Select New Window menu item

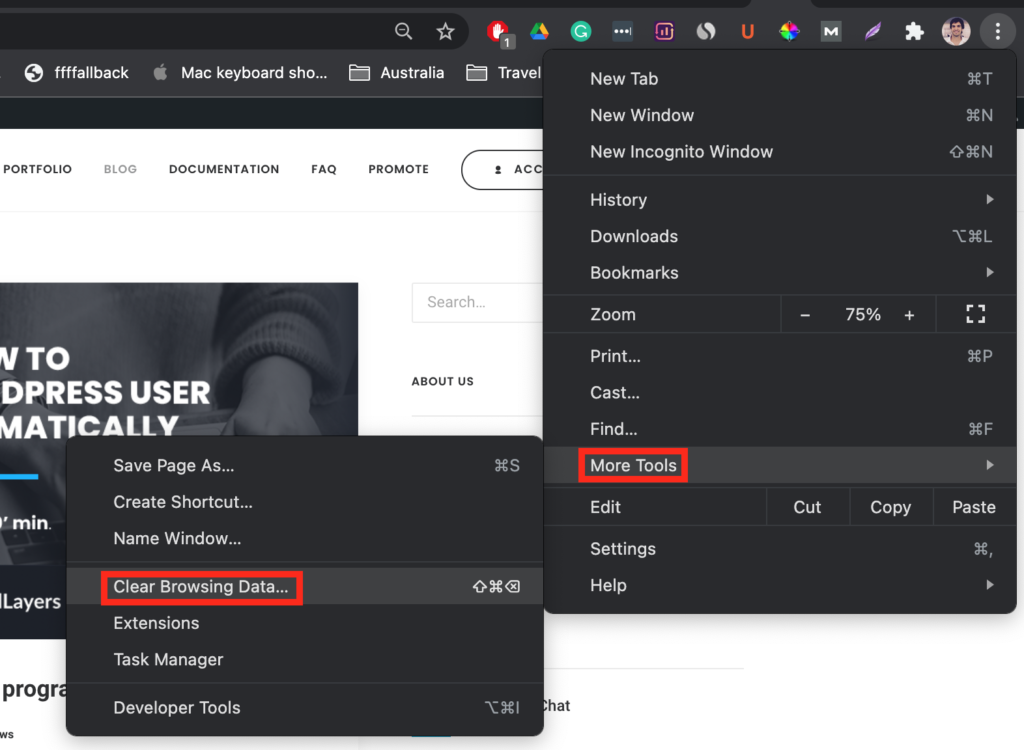[780, 115]
